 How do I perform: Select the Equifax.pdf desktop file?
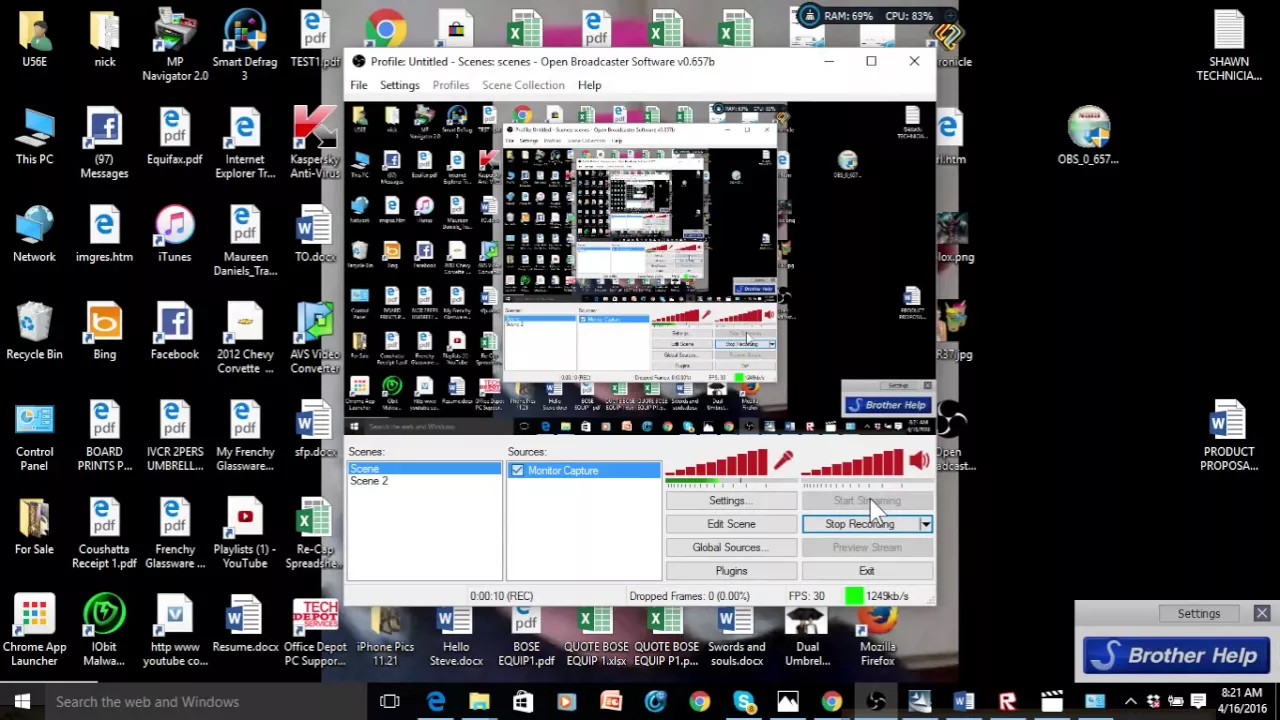174,137
